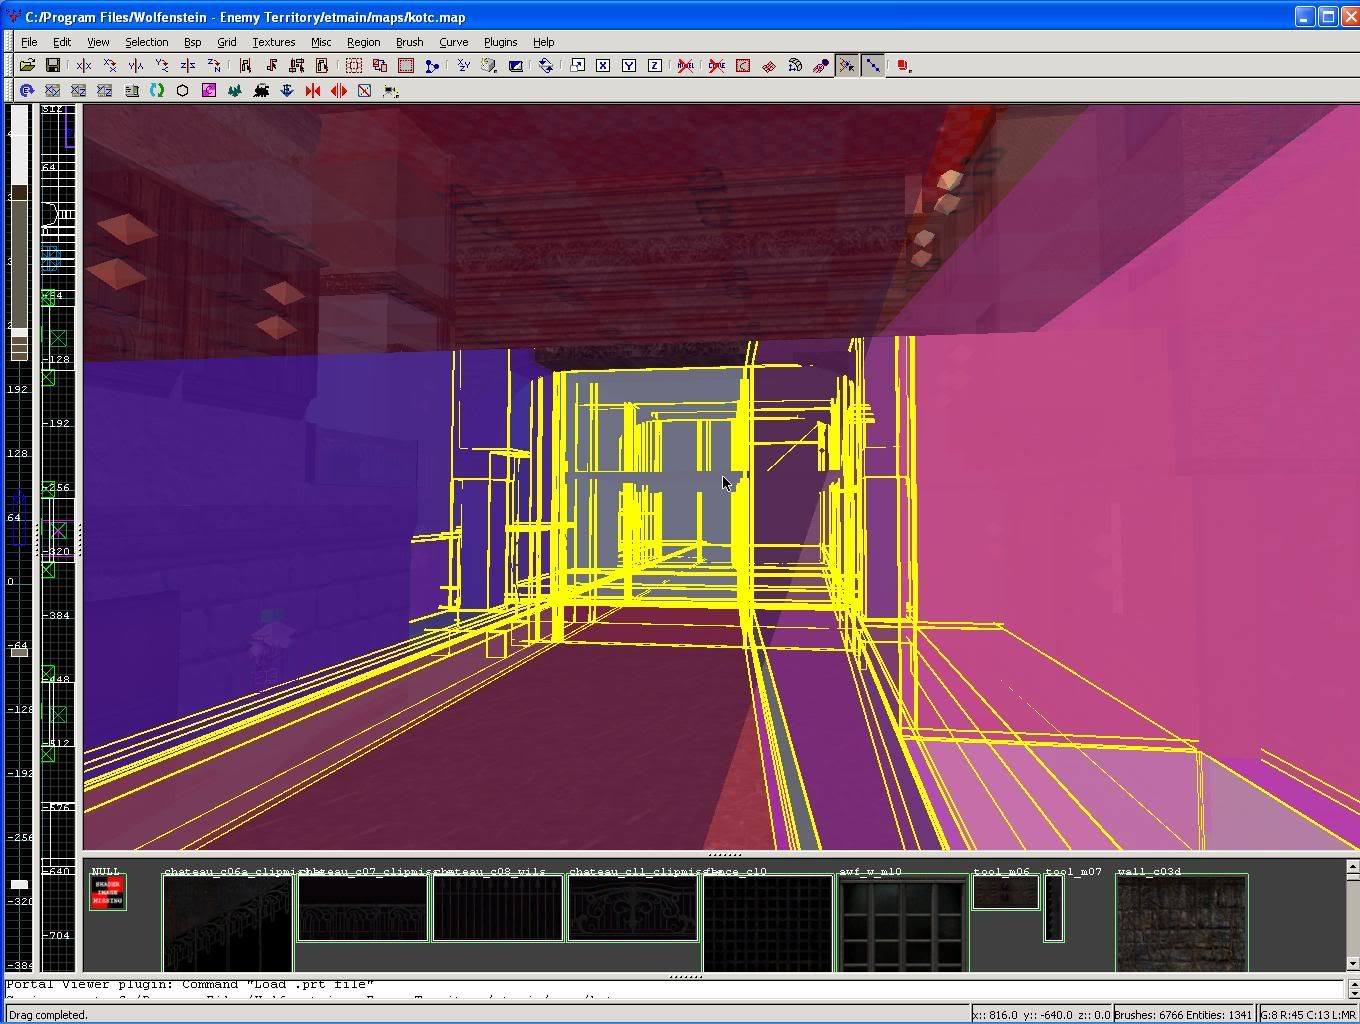
Task: Toggle Y axis scale lock
Action: point(629,65)
